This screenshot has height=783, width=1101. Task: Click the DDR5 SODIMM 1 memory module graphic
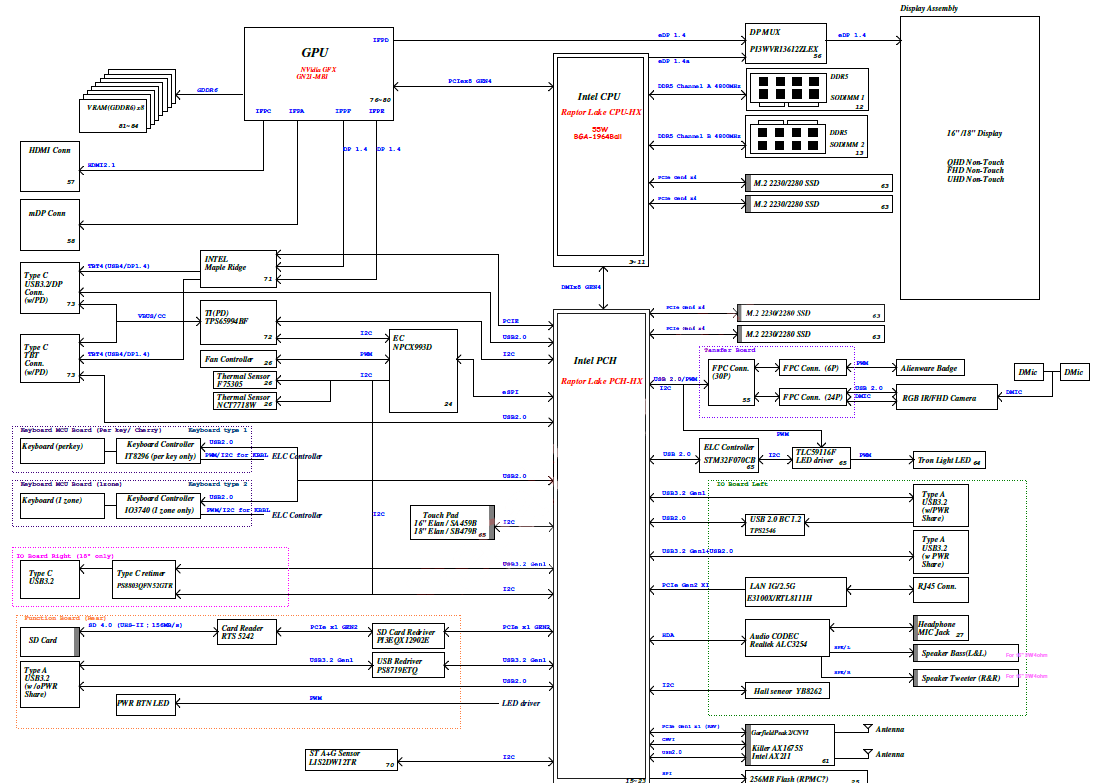(785, 90)
